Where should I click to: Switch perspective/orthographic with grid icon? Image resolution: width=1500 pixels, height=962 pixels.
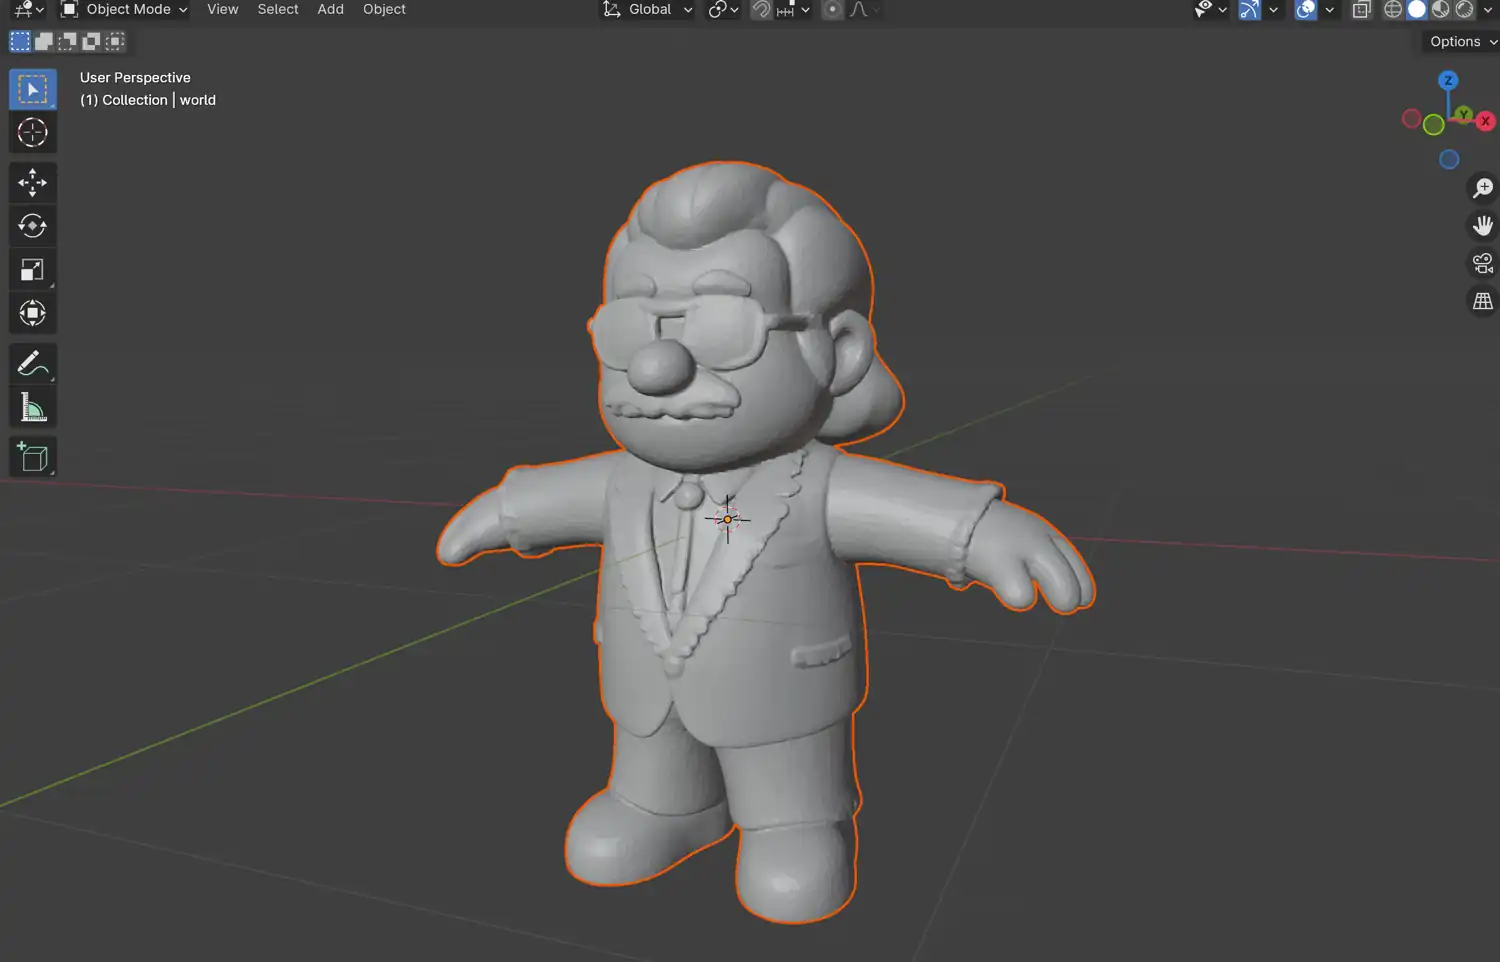1483,301
